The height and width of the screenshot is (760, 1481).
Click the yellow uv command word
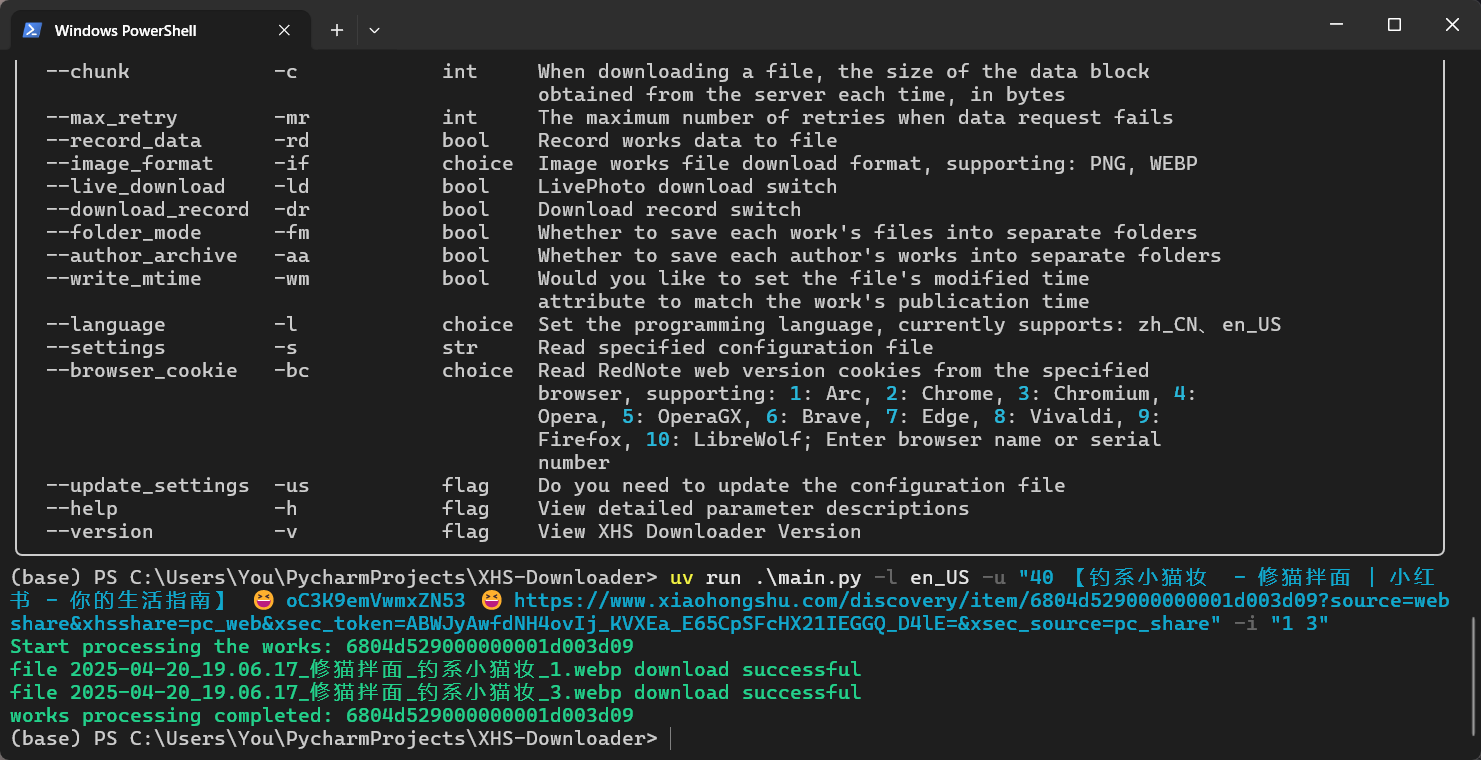pyautogui.click(x=681, y=578)
